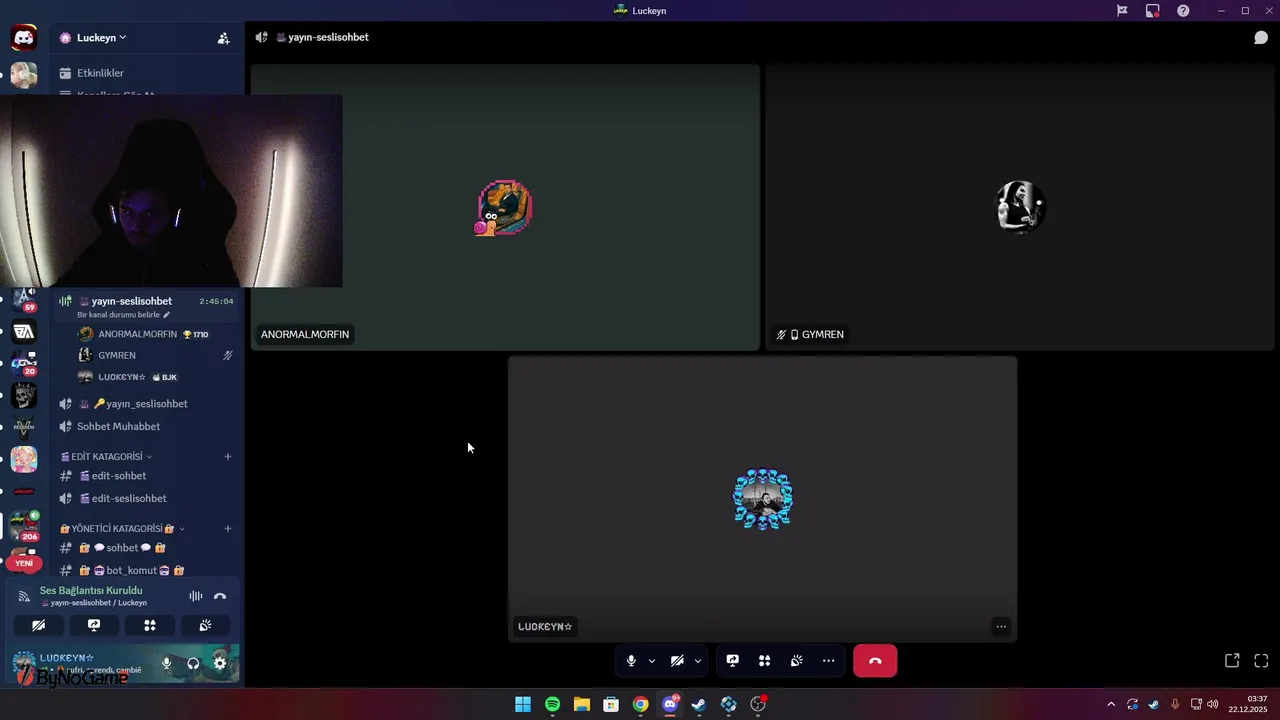Screen dimensions: 1280x720
Task: Open the Help question mark icon
Action: 1183,11
